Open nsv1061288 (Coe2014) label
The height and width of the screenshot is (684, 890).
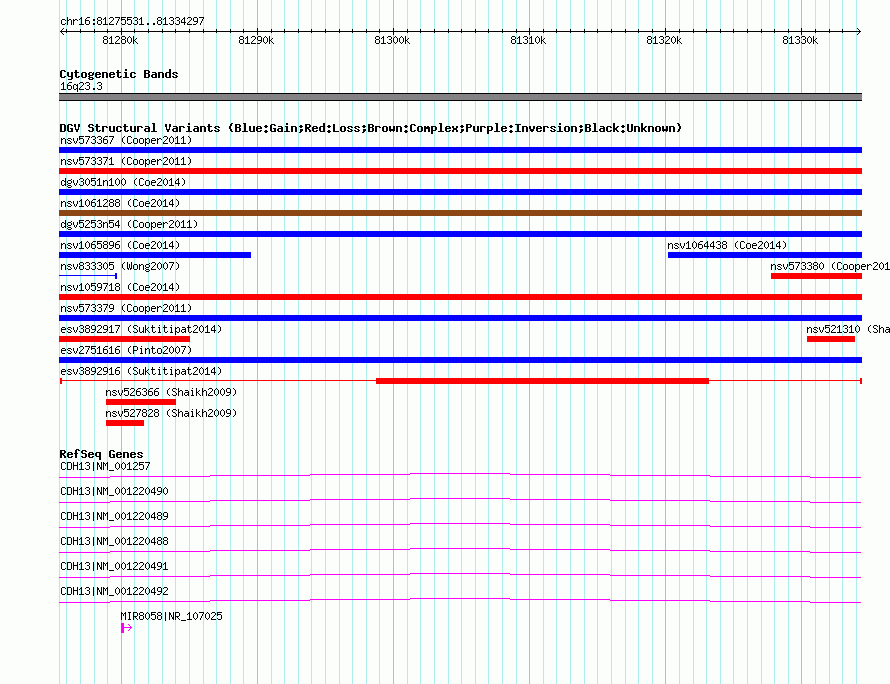coord(120,203)
